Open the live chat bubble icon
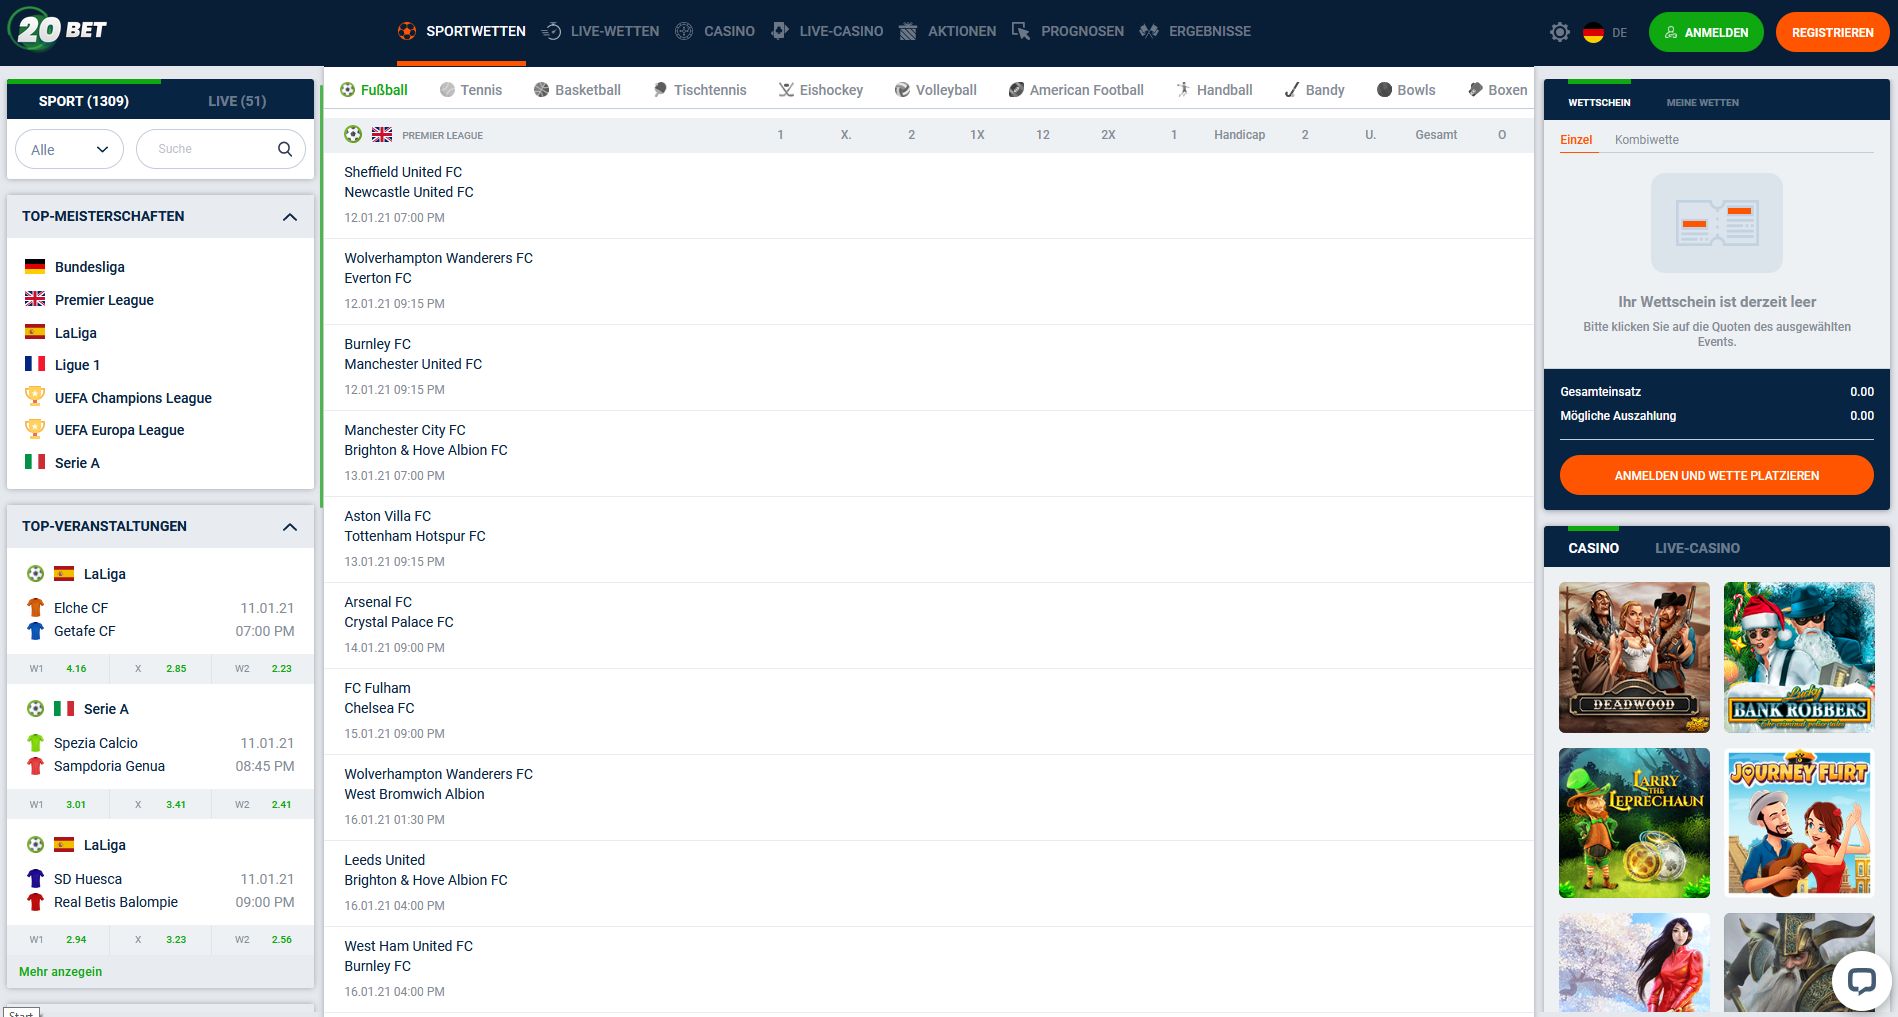The image size is (1898, 1017). tap(1861, 980)
